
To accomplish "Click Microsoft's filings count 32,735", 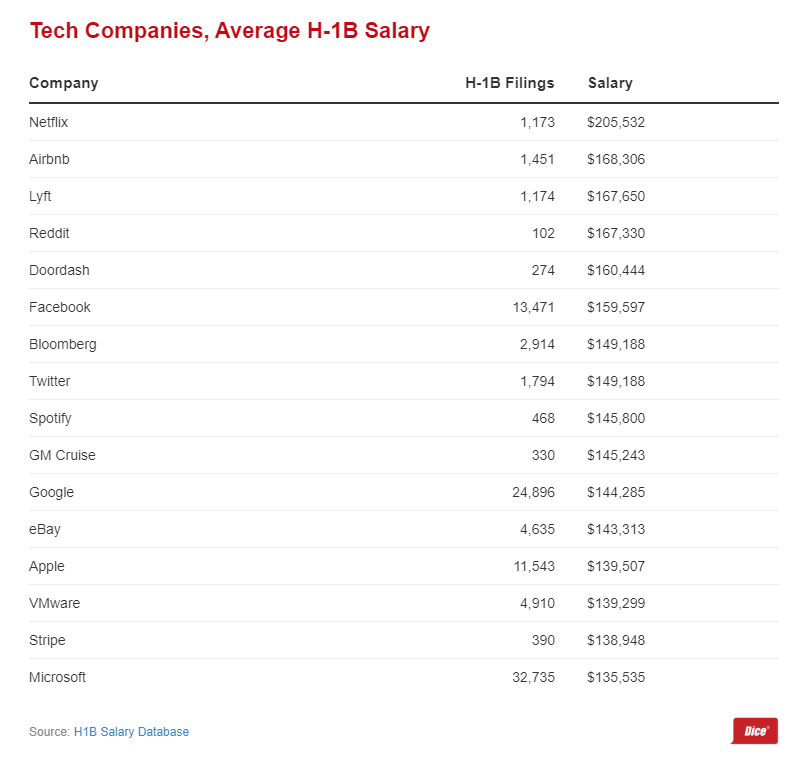I will click(533, 677).
